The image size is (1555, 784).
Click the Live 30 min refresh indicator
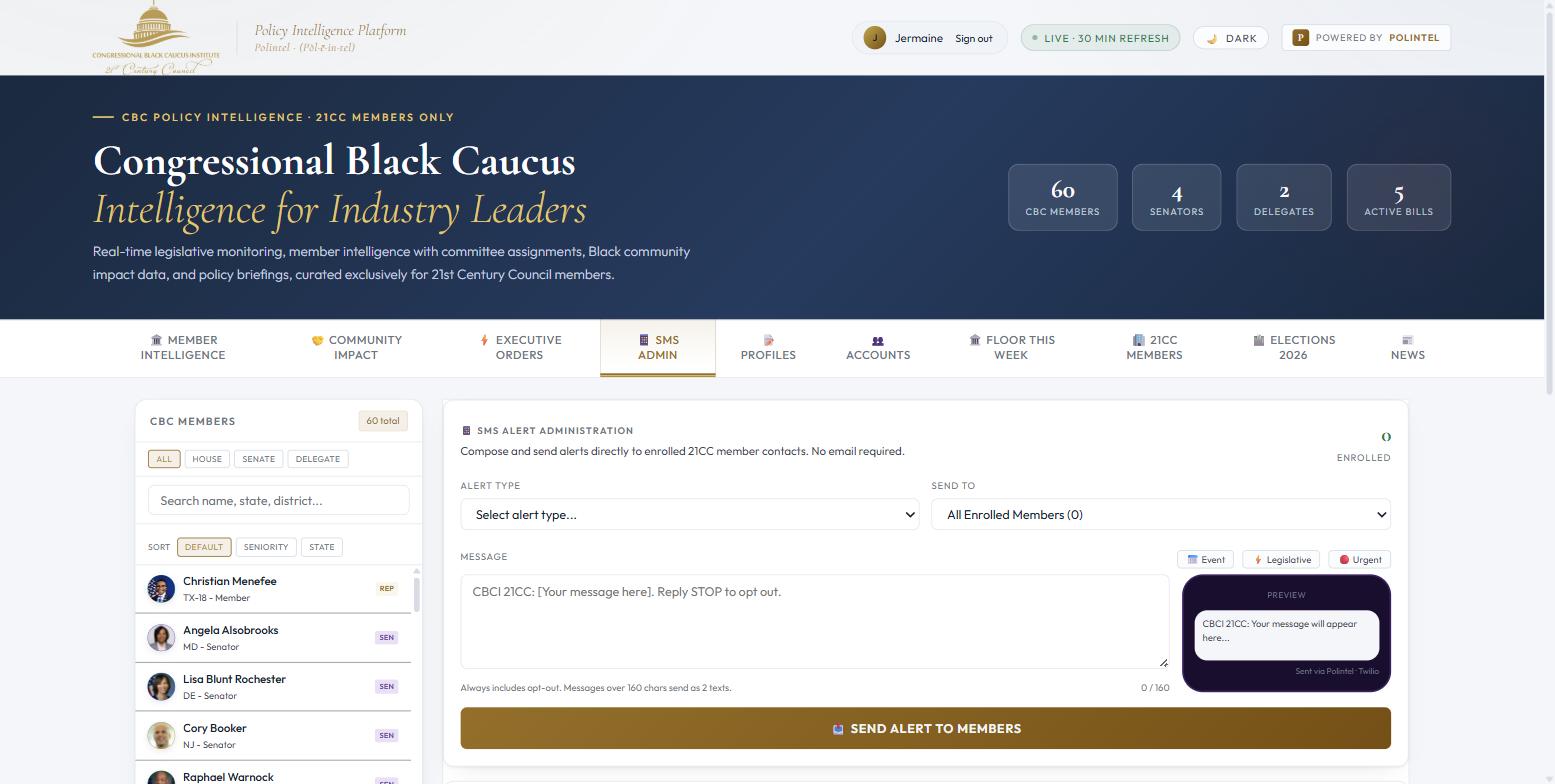[x=1100, y=38]
